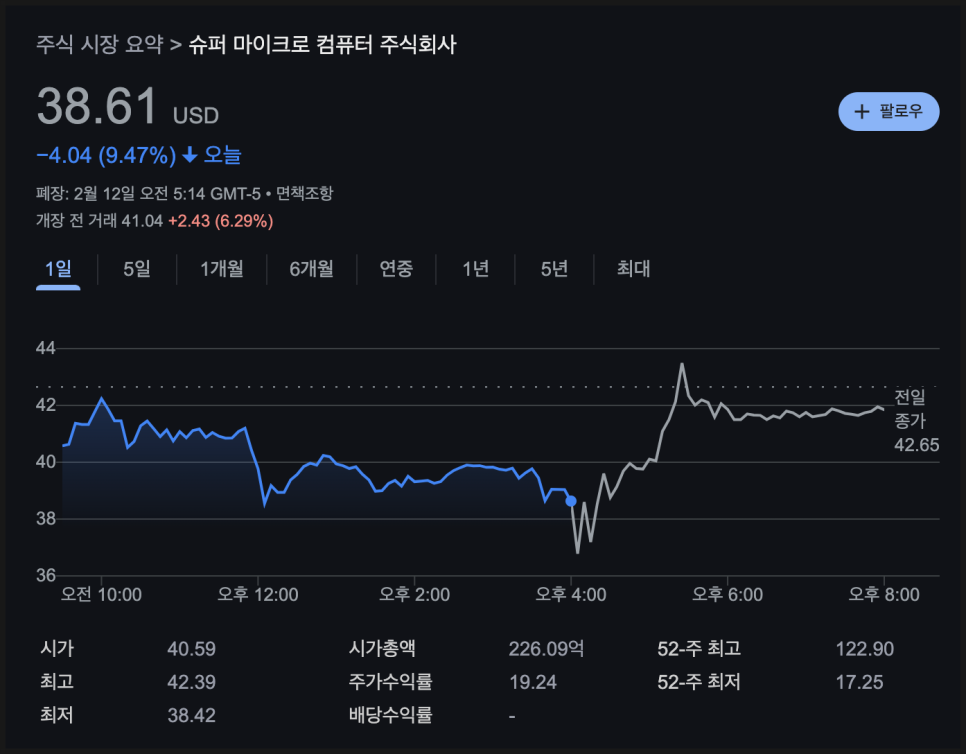Click the 배당수익률 label

[391, 715]
